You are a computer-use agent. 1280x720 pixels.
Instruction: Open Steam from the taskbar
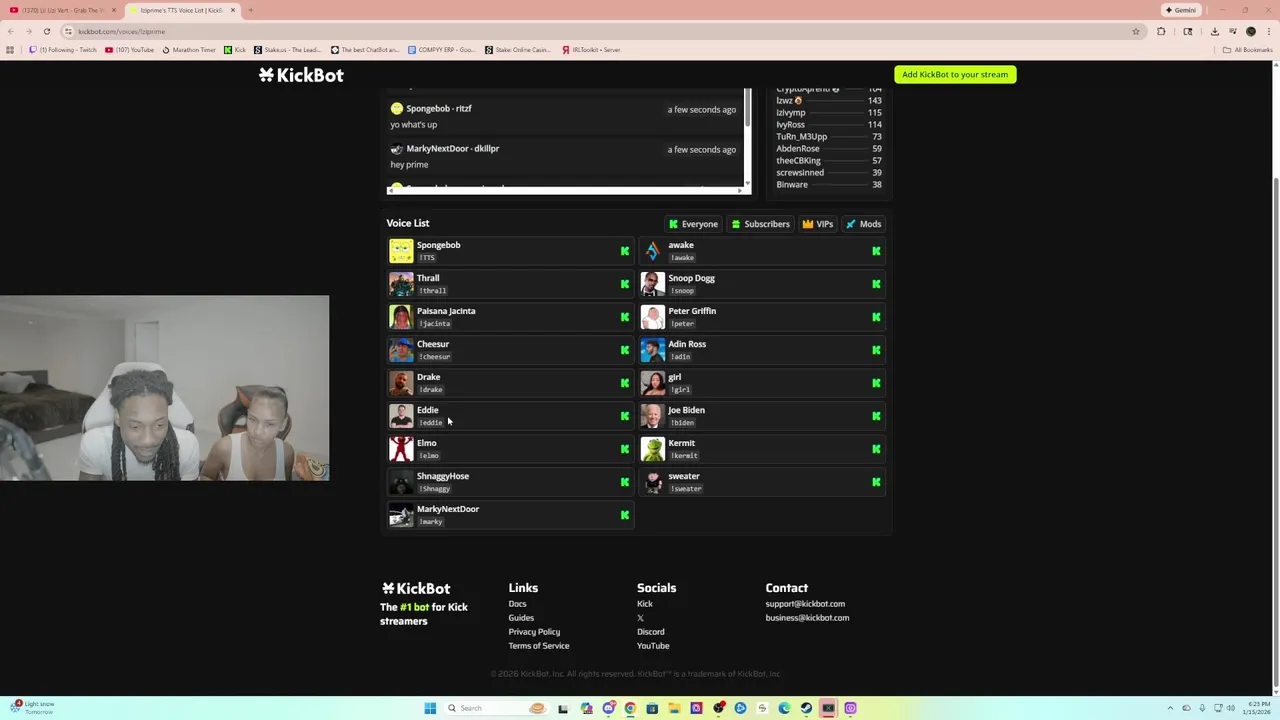coord(806,708)
